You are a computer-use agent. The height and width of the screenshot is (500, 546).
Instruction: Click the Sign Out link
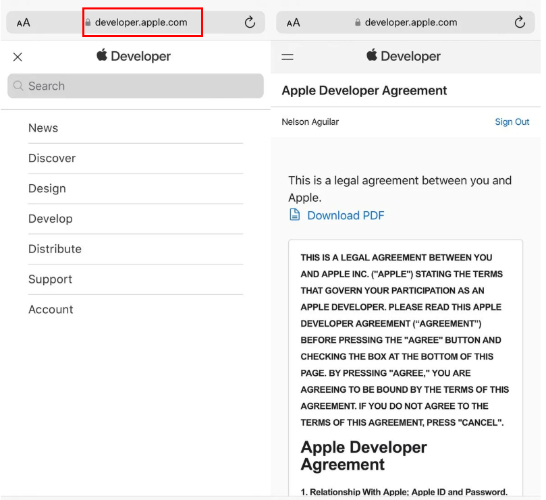(512, 122)
